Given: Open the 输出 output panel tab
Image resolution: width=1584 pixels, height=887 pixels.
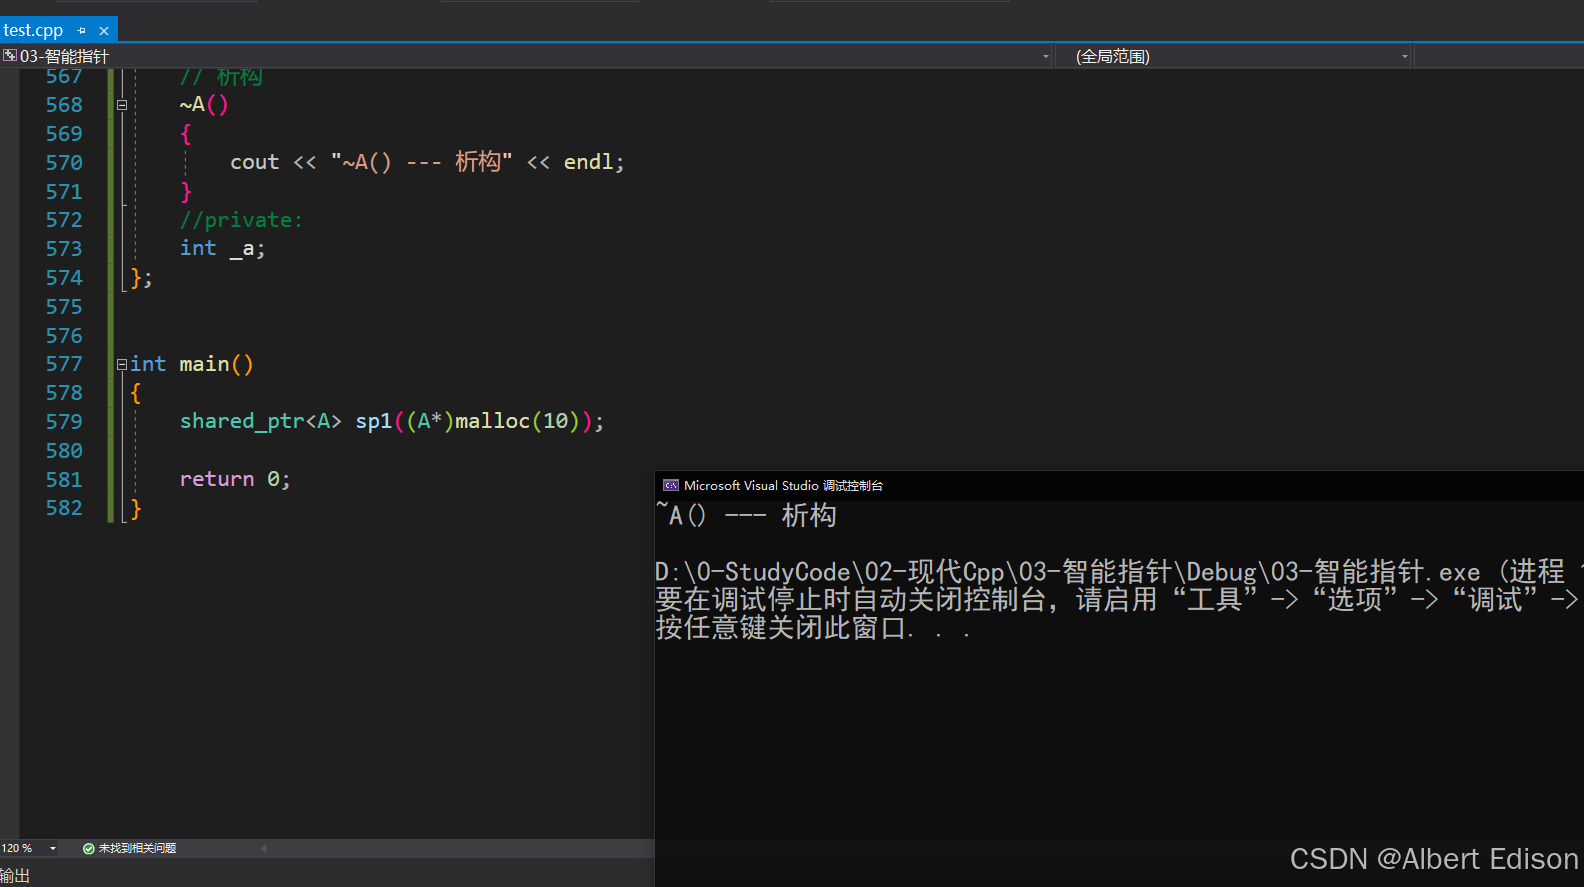Looking at the screenshot, I should (x=15, y=876).
